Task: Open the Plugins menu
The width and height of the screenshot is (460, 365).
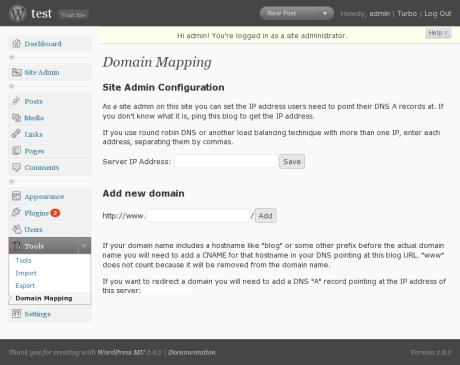Action: tap(36, 213)
